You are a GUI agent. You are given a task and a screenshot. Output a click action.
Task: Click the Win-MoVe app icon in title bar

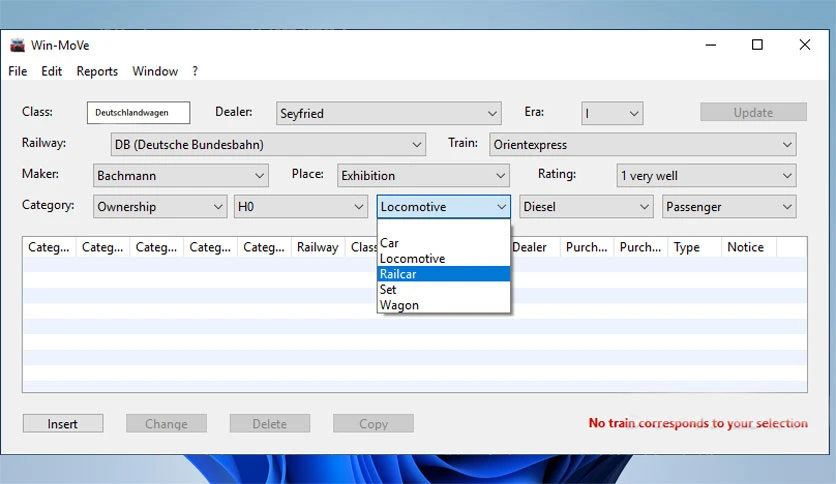coord(18,45)
